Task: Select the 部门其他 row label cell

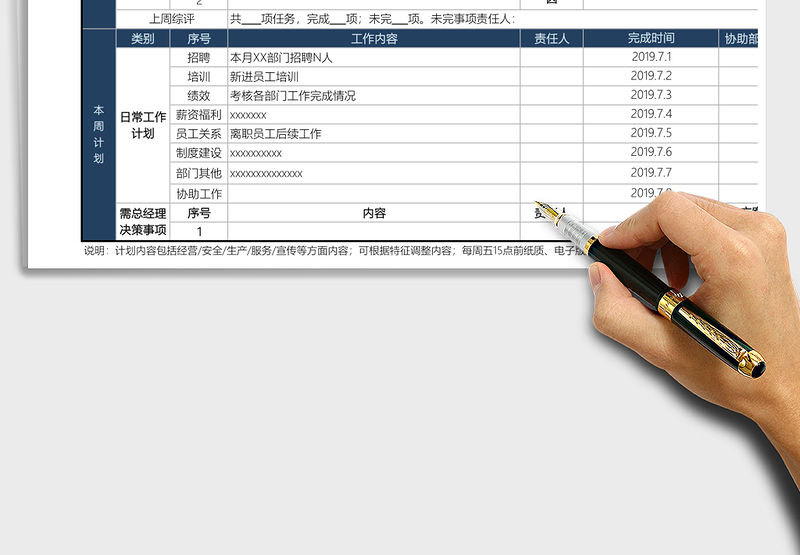Action: [x=198, y=173]
